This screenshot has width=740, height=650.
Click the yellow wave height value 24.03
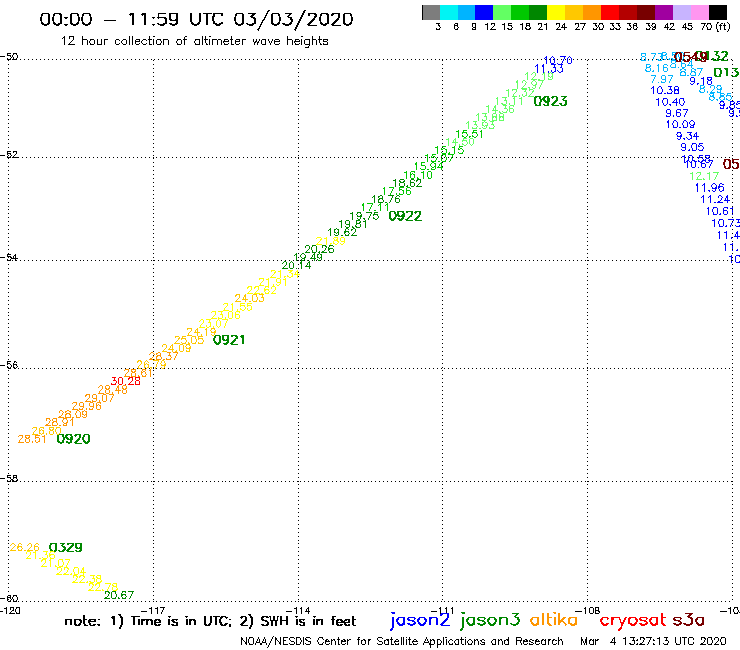pos(250,298)
